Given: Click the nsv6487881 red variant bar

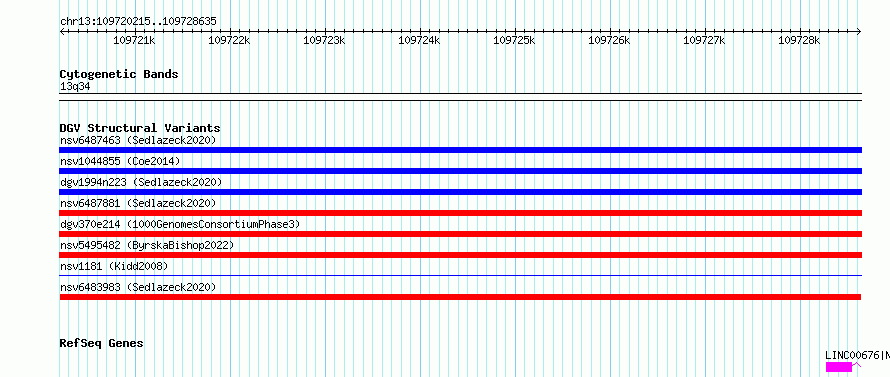Looking at the screenshot, I should 460,213.
